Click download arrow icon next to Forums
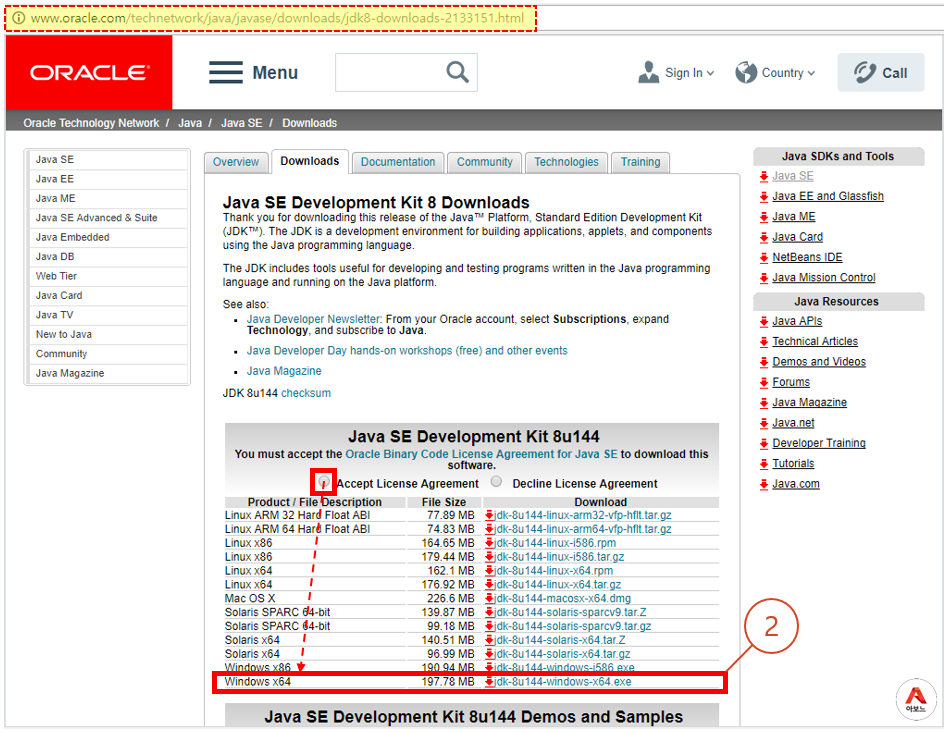949x733 pixels. click(764, 383)
